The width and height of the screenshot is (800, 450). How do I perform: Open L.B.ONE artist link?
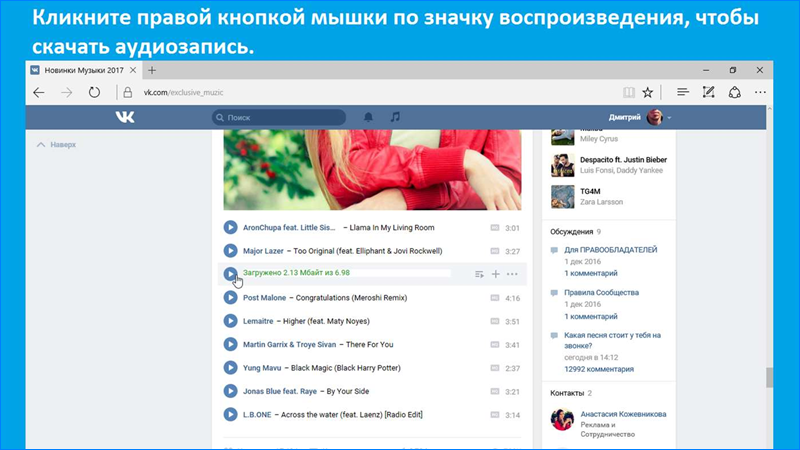[257, 415]
